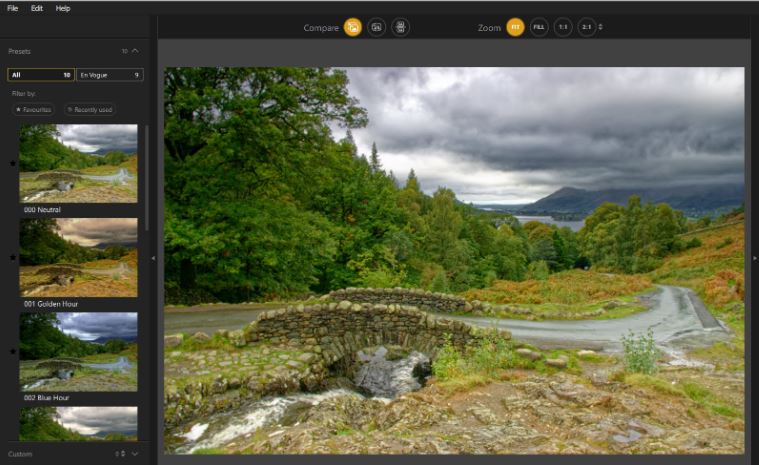Toggle favourite star for 000 Neutral
Viewport: 759px width, 465px height.
pyautogui.click(x=13, y=164)
